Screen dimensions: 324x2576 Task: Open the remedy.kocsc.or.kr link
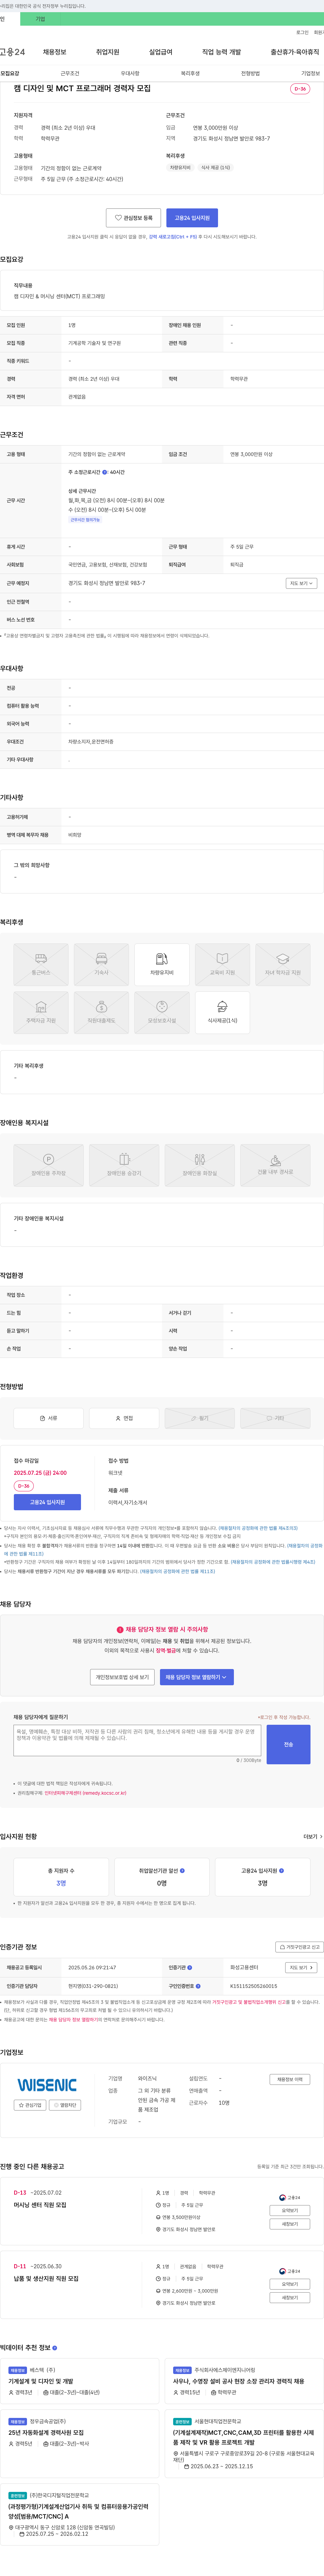pyautogui.click(x=85, y=1793)
